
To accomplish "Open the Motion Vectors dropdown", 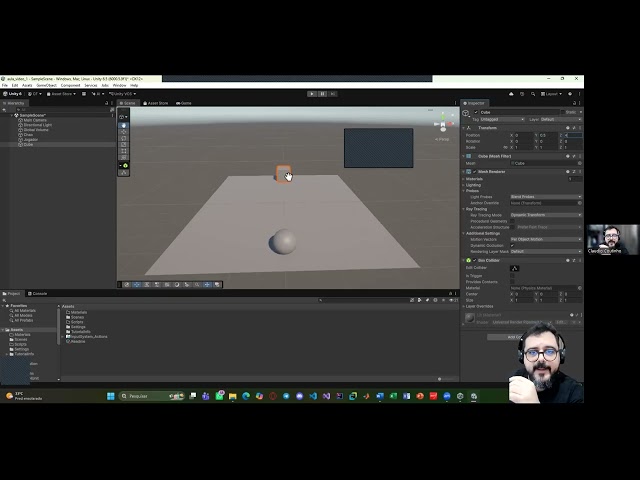I will [x=546, y=240].
